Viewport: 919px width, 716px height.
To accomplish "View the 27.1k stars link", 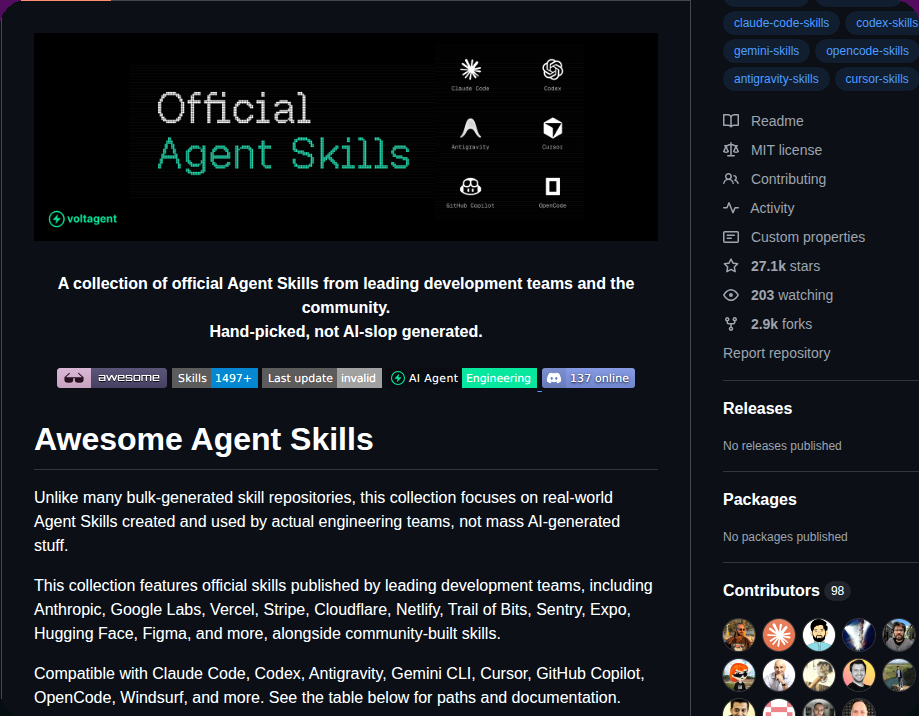I will [x=785, y=266].
